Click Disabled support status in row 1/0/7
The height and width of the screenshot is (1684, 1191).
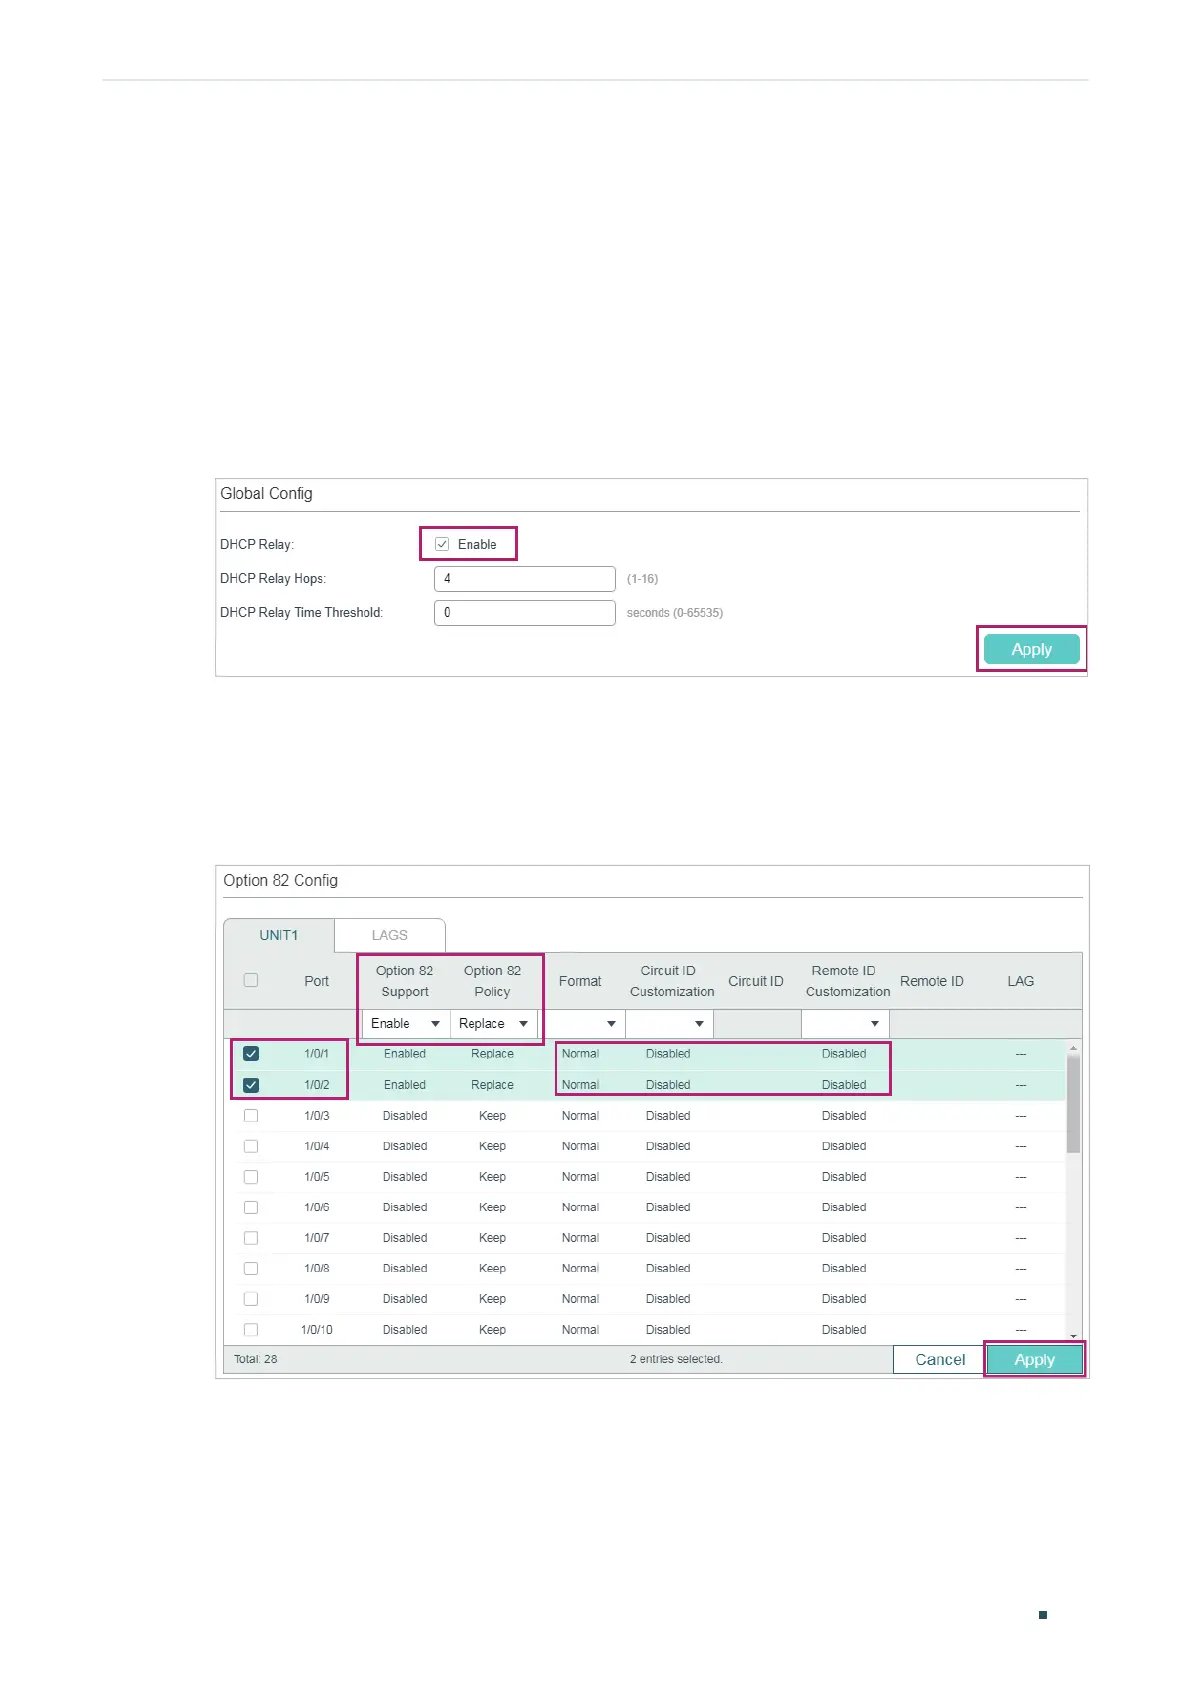coord(404,1238)
